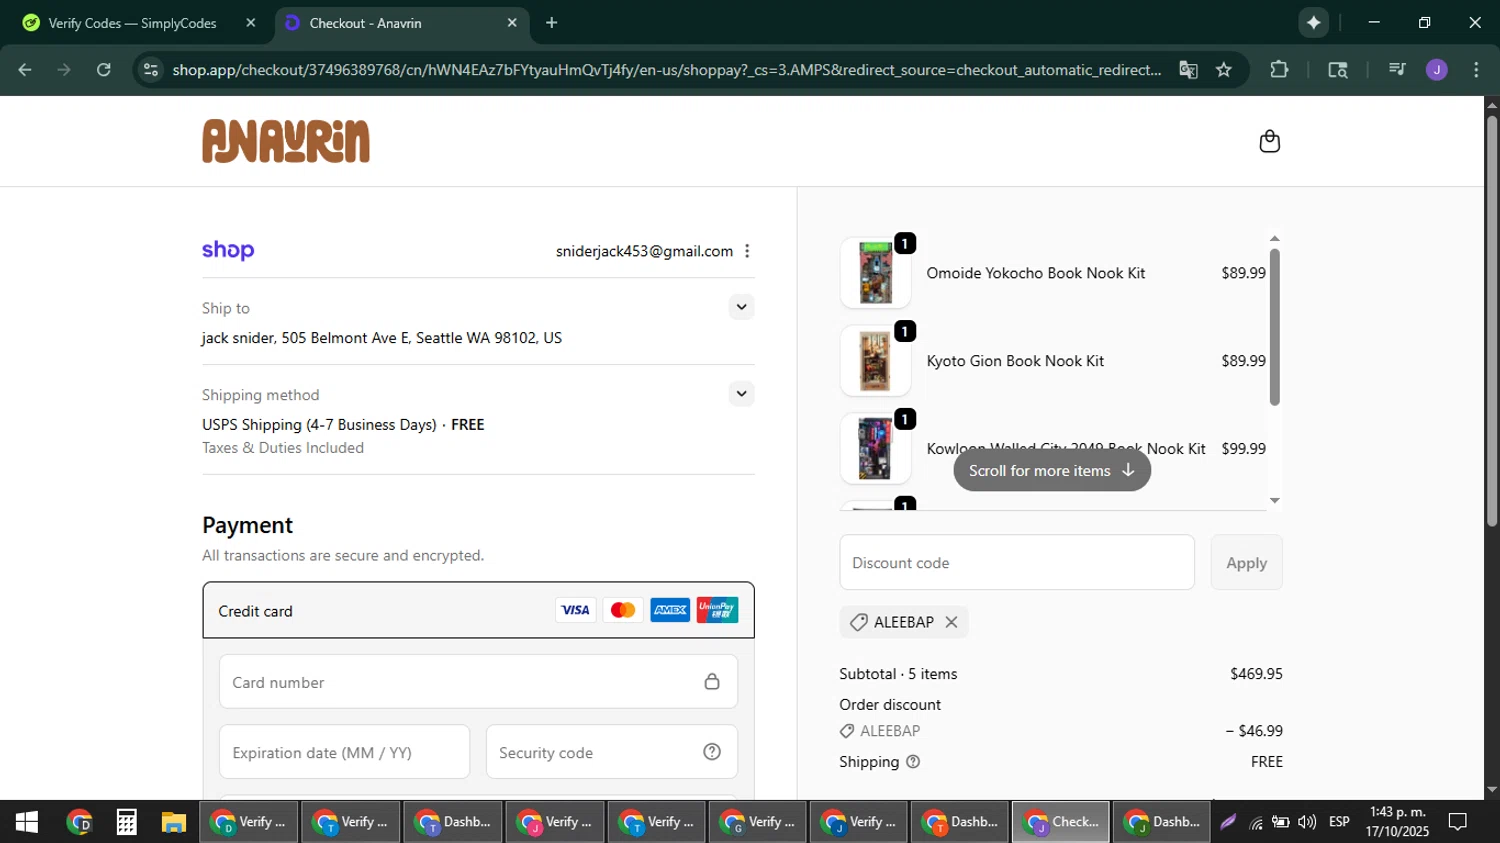The image size is (1500, 843).
Task: Click the Shop Pay logo
Action: coord(228,250)
